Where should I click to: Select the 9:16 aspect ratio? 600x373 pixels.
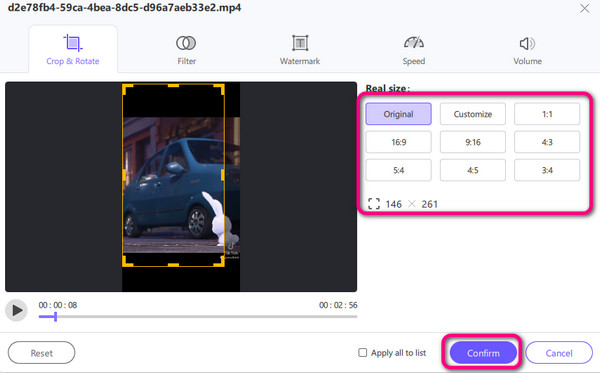(x=473, y=142)
